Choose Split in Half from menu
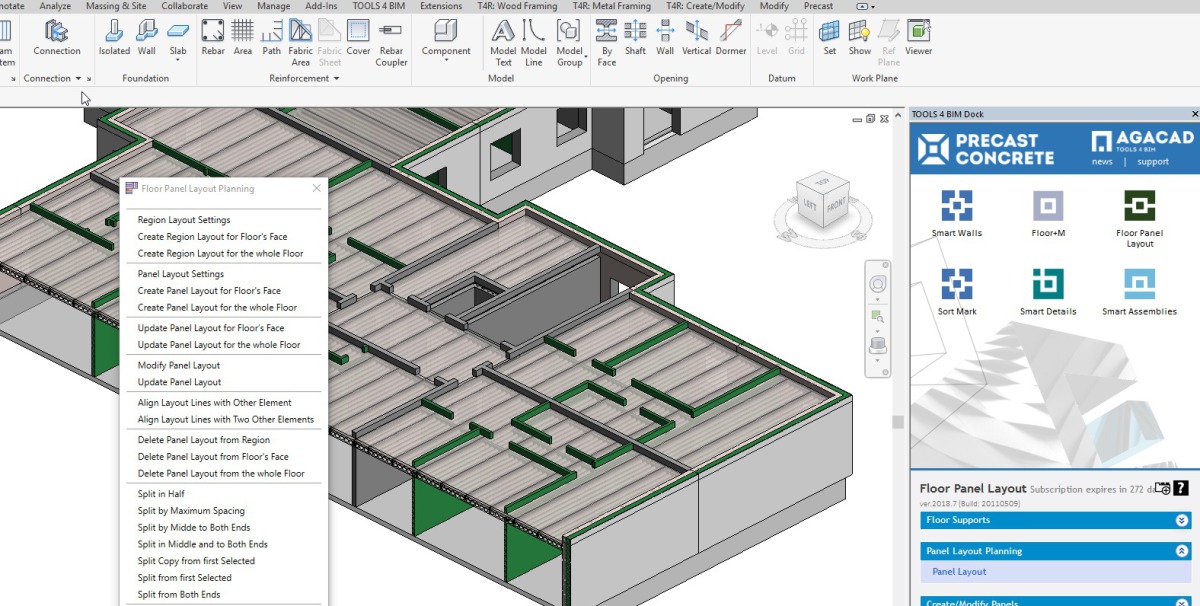The height and width of the screenshot is (606, 1200). coord(161,494)
